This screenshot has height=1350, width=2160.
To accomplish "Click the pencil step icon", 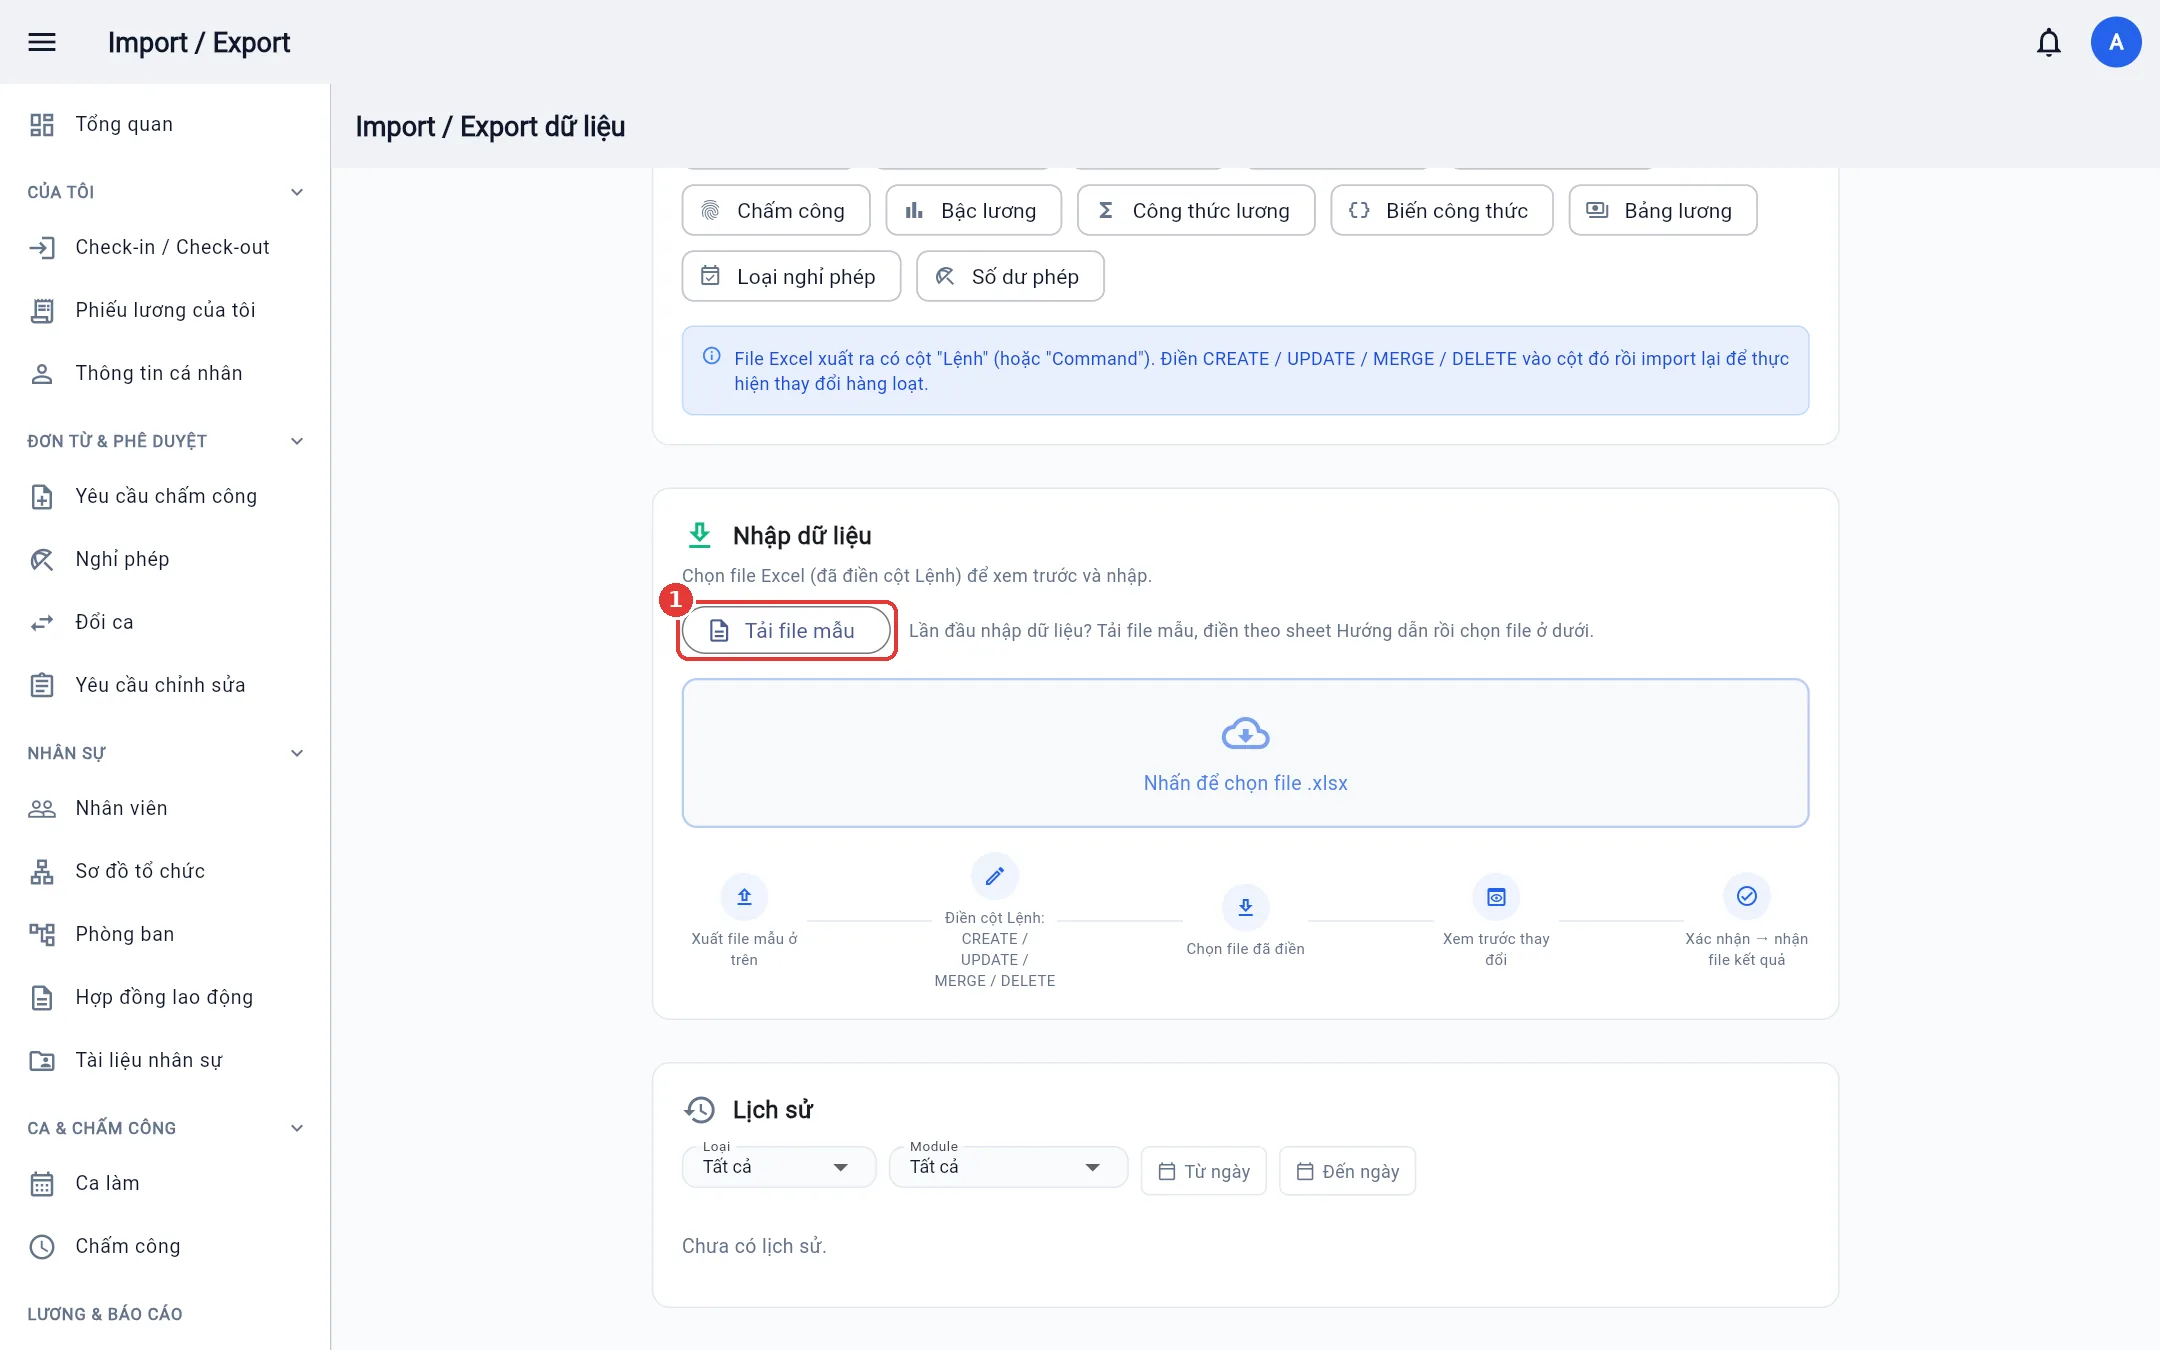I will pos(994,876).
